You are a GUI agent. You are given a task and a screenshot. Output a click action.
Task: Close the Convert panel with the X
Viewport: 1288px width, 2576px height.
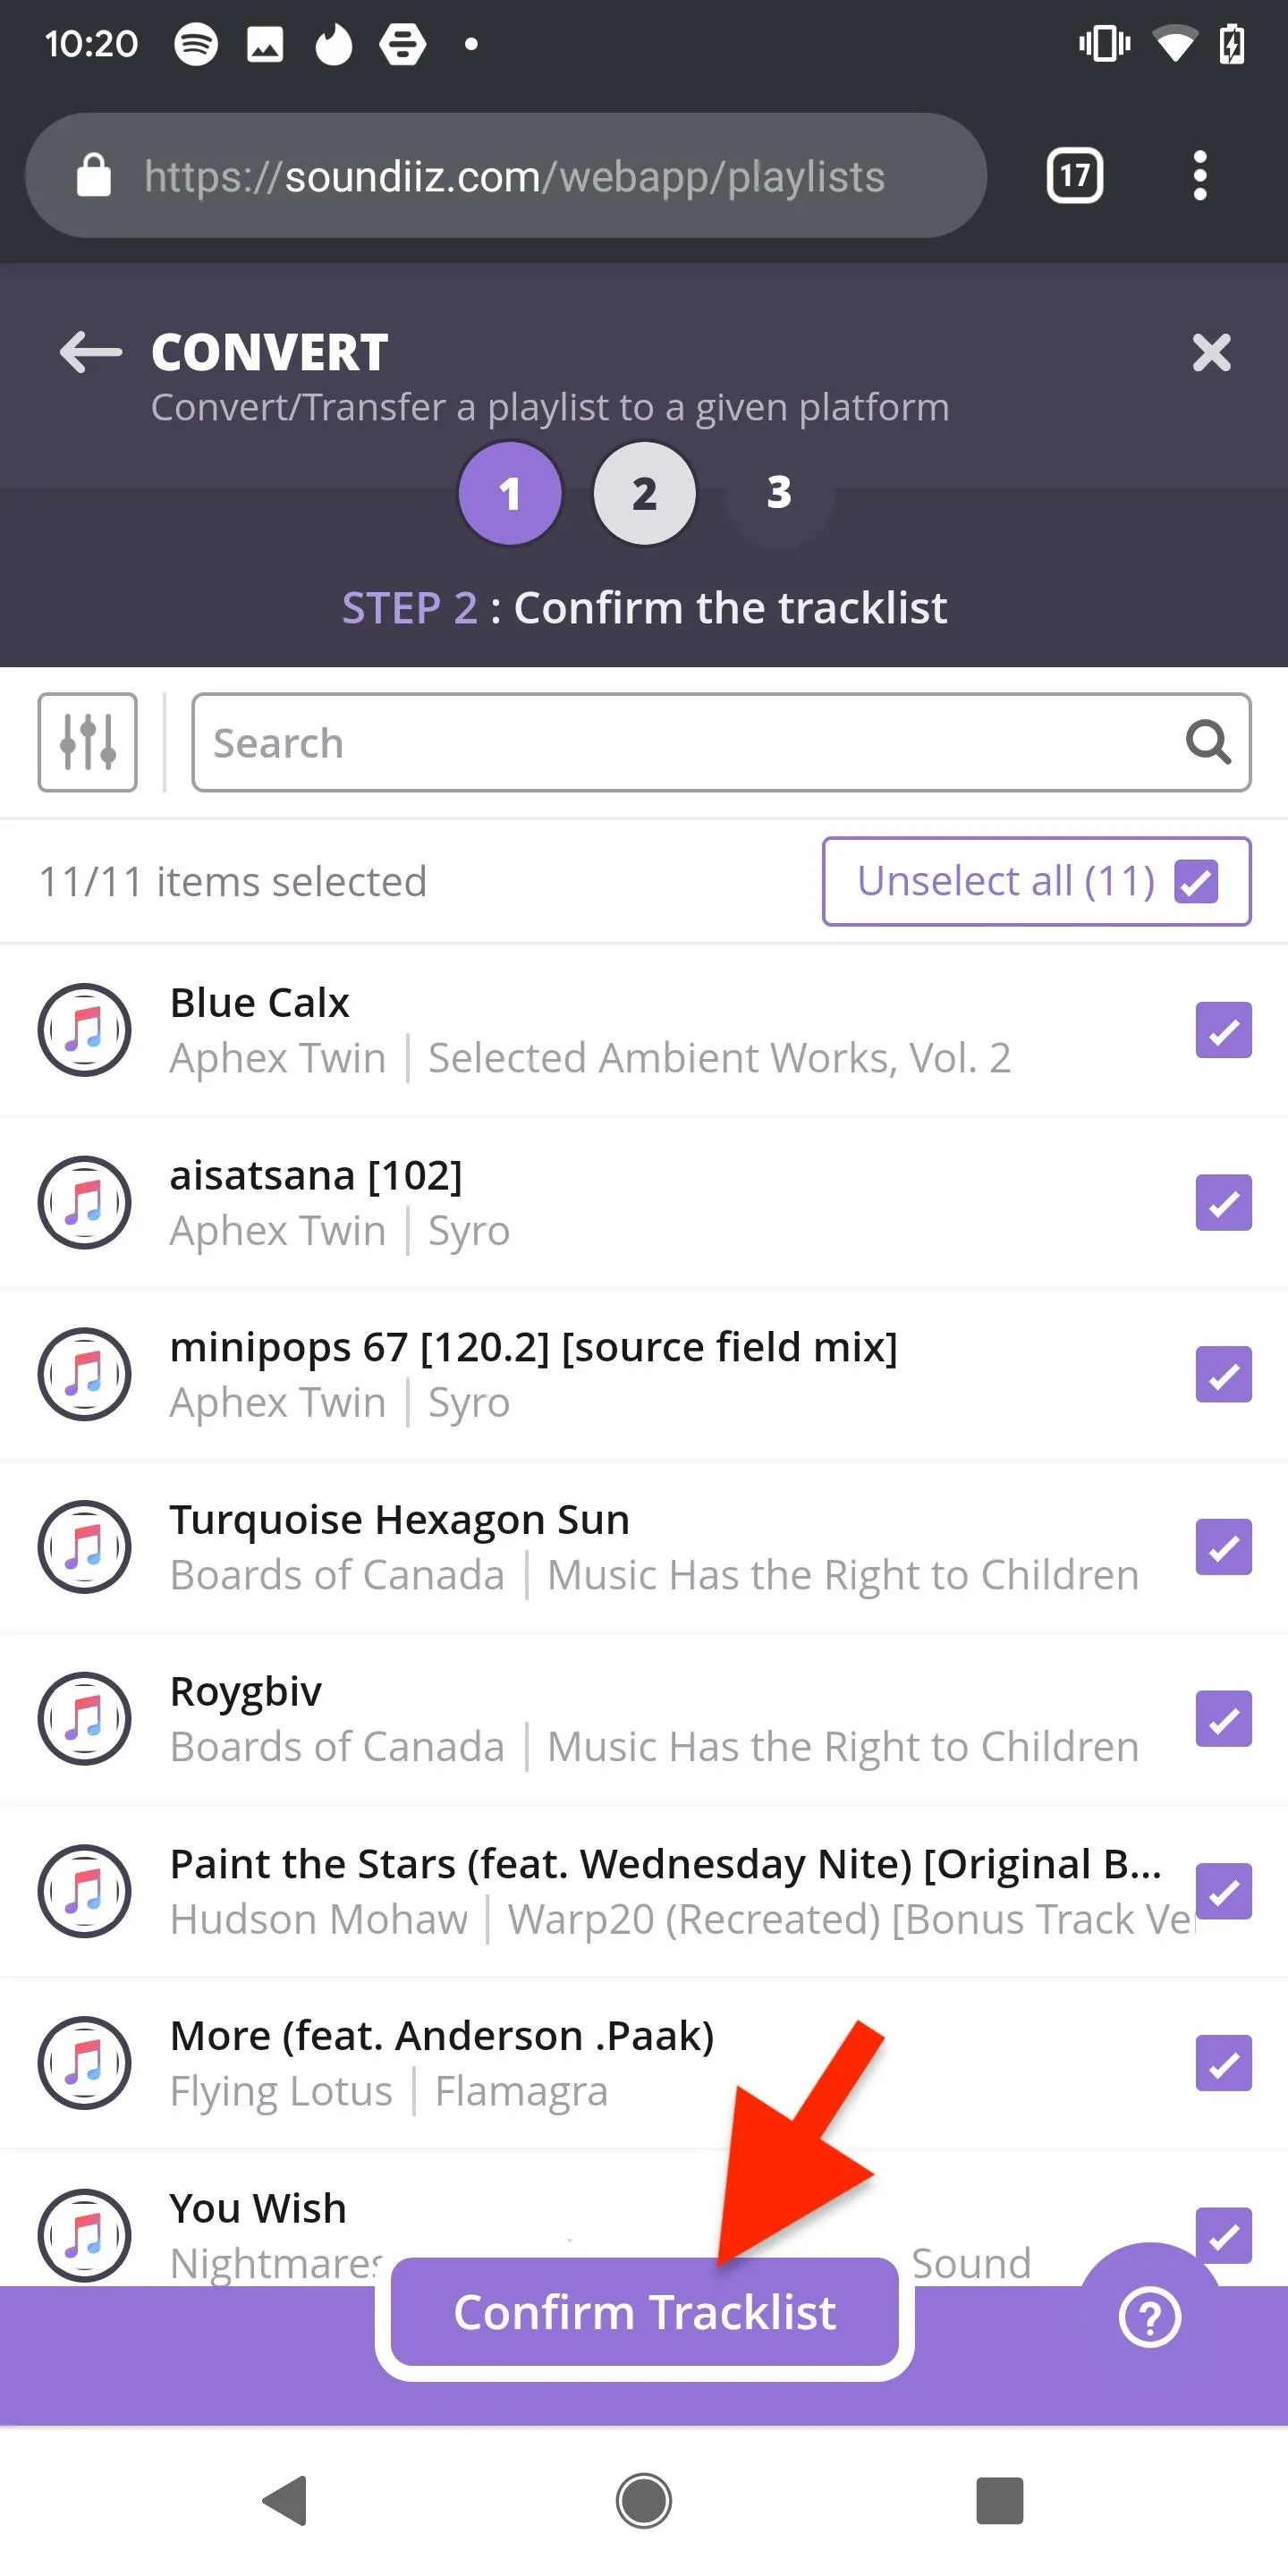pyautogui.click(x=1211, y=352)
